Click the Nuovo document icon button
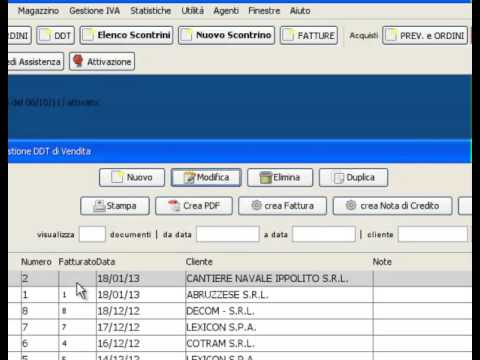Image resolution: width=480 pixels, height=360 pixels. pyautogui.click(x=132, y=177)
